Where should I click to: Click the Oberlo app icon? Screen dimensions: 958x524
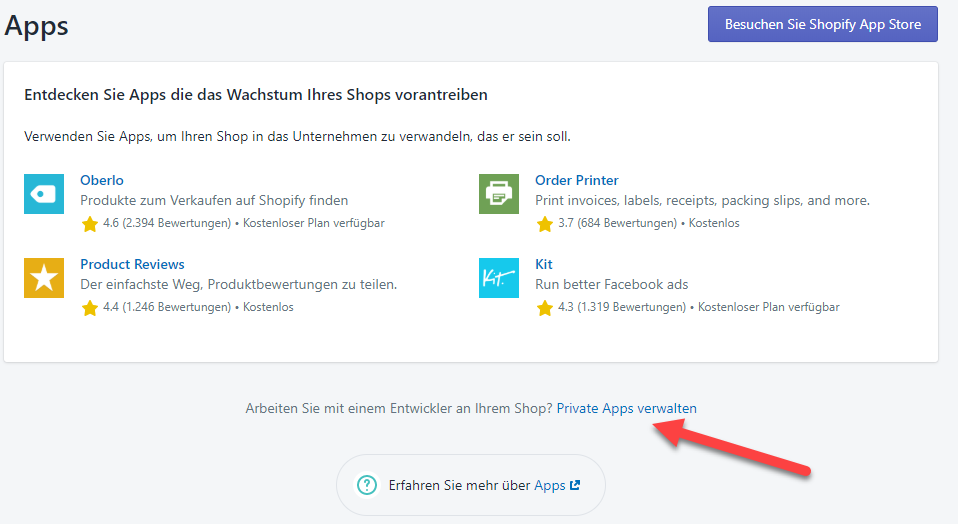(44, 194)
